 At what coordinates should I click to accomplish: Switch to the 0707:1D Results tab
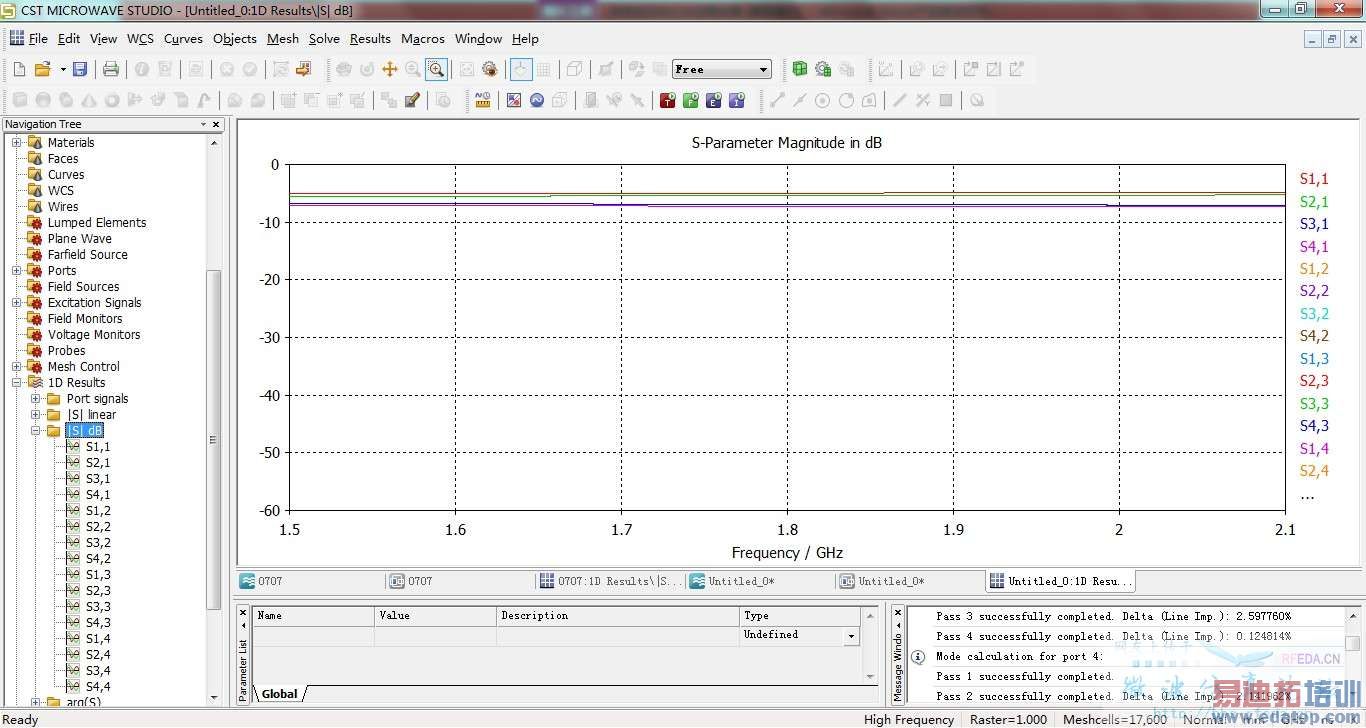611,581
